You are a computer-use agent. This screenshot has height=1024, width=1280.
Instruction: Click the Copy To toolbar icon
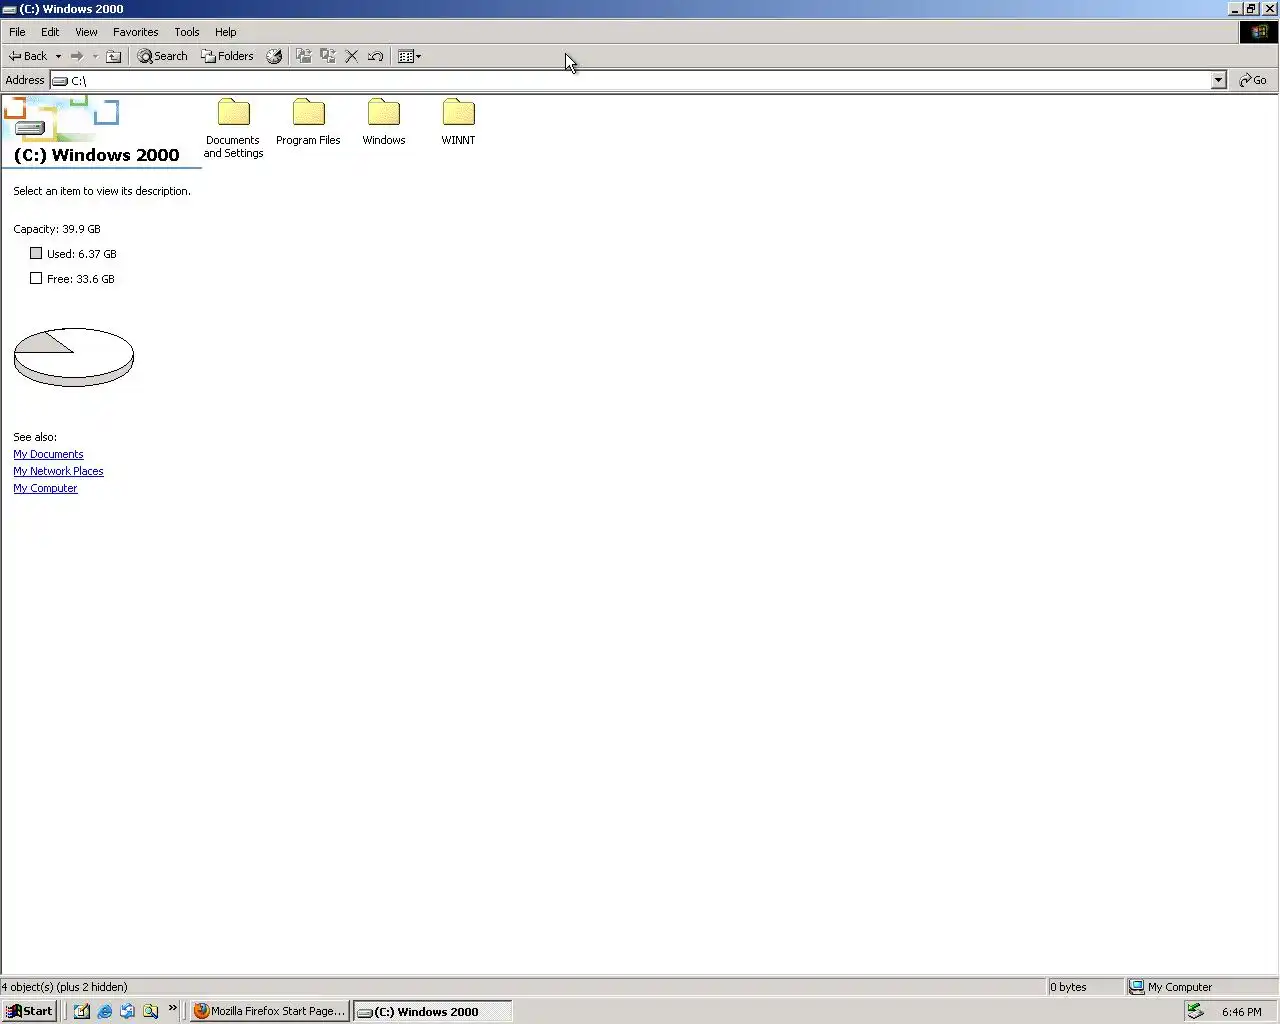coord(327,56)
